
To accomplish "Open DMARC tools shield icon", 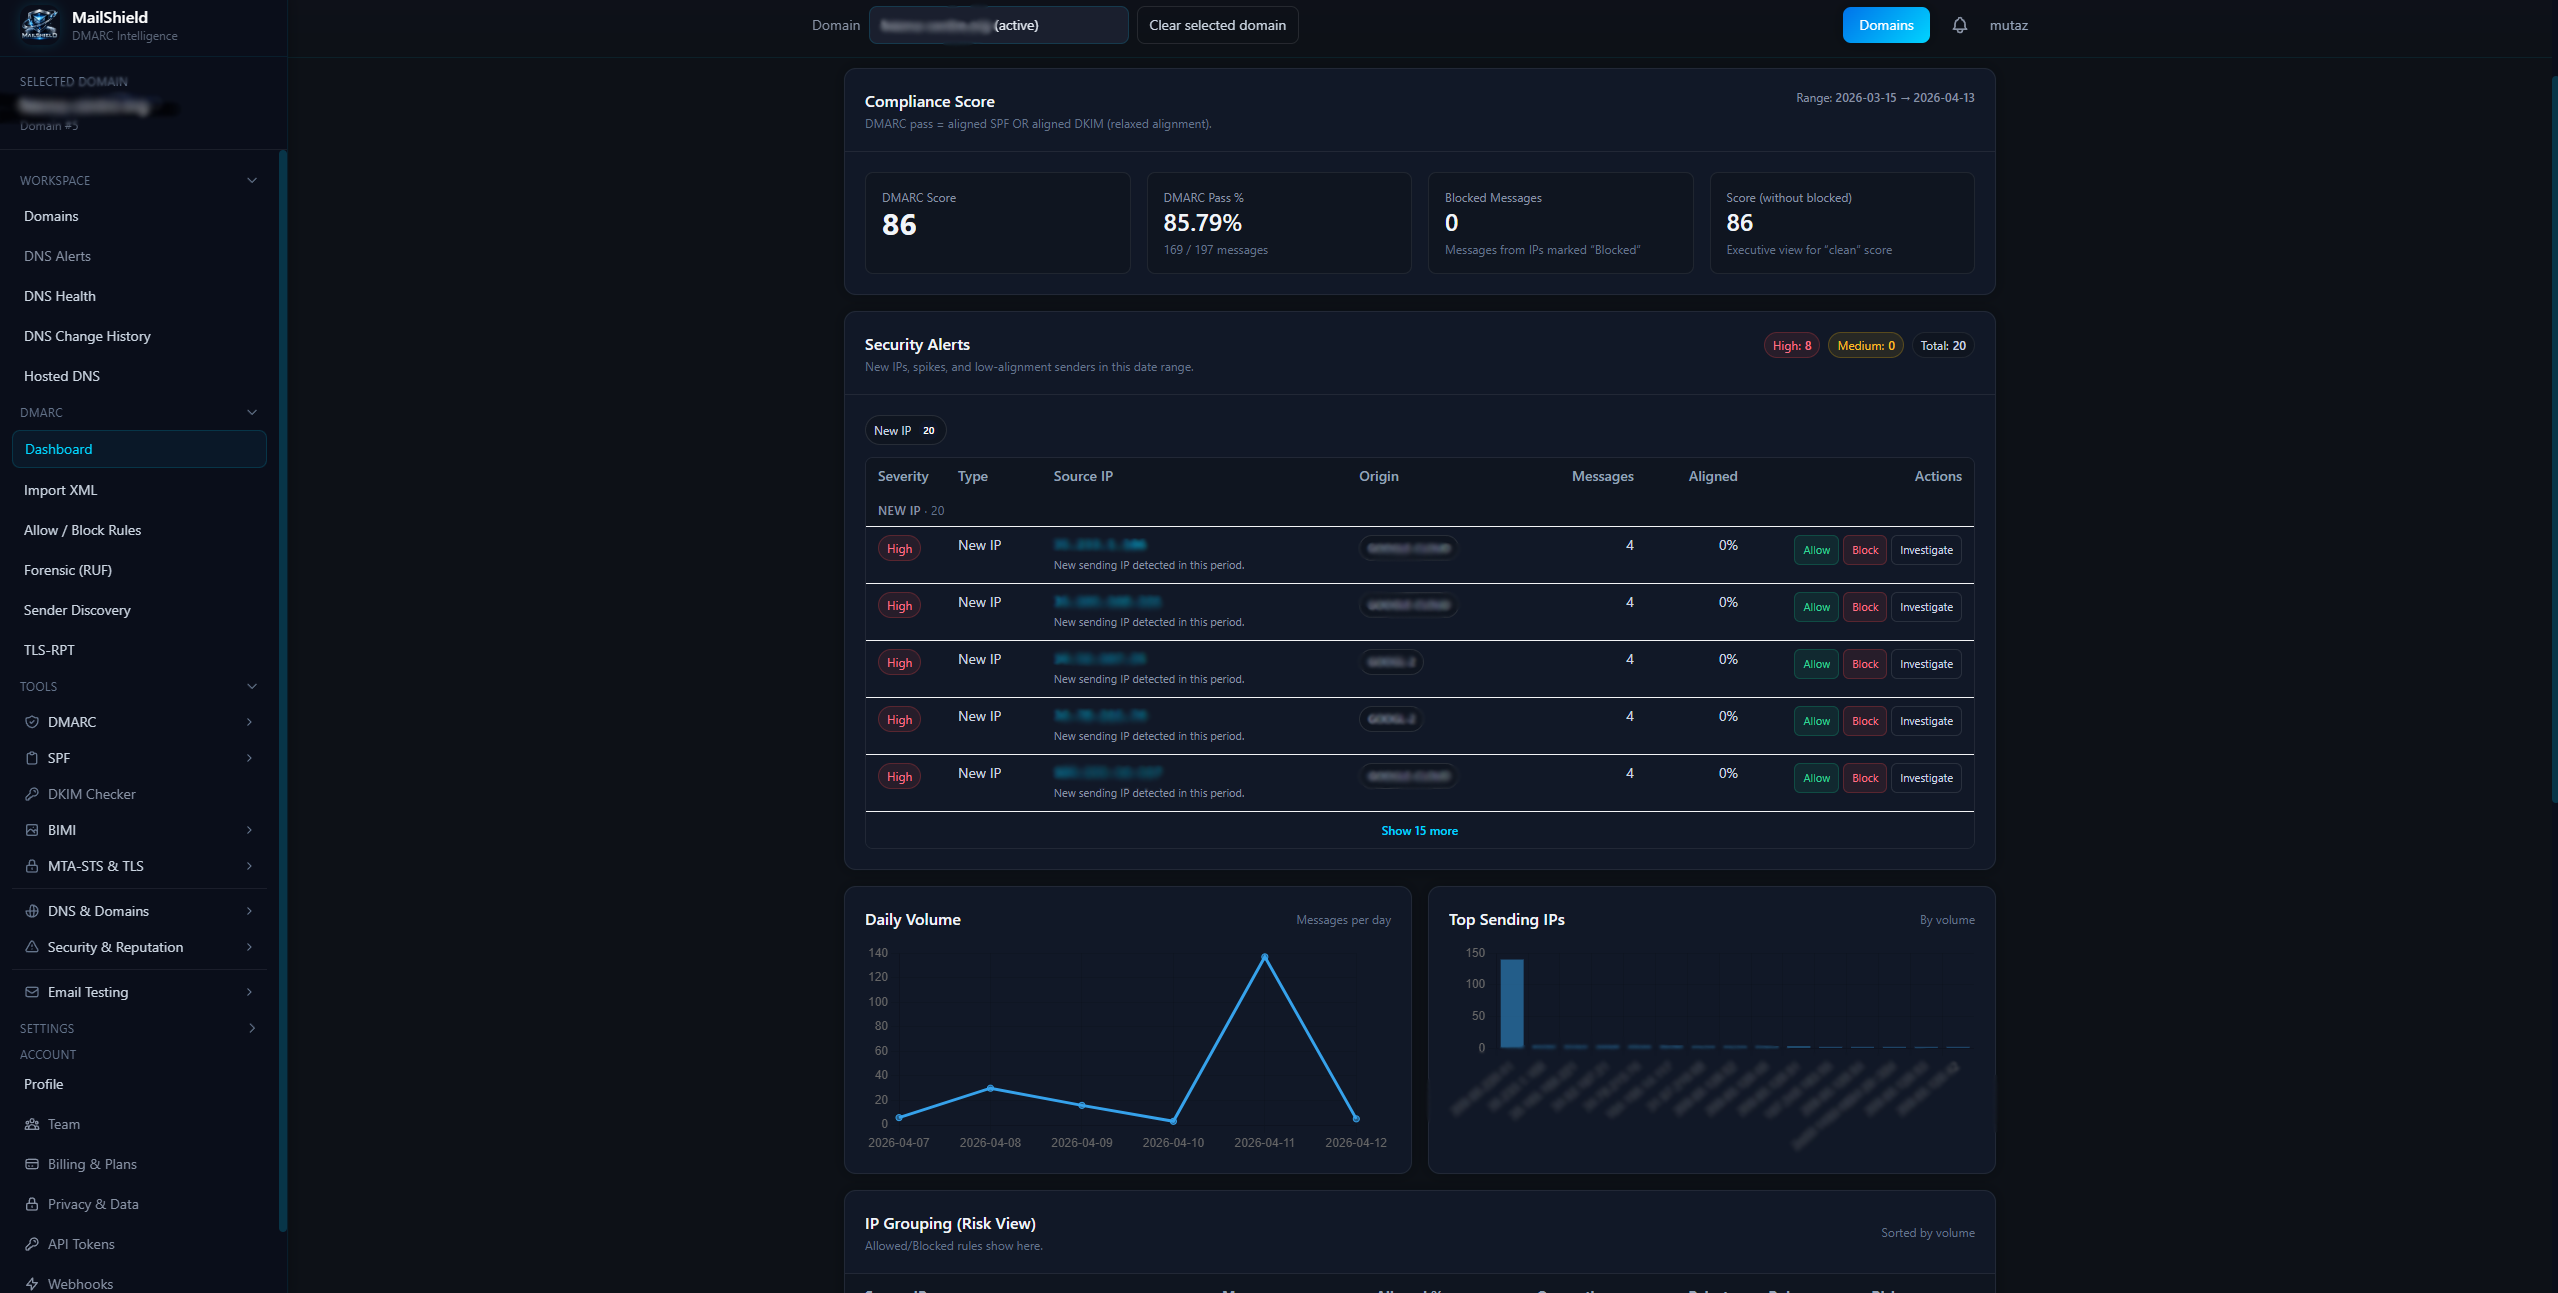I will tap(32, 722).
